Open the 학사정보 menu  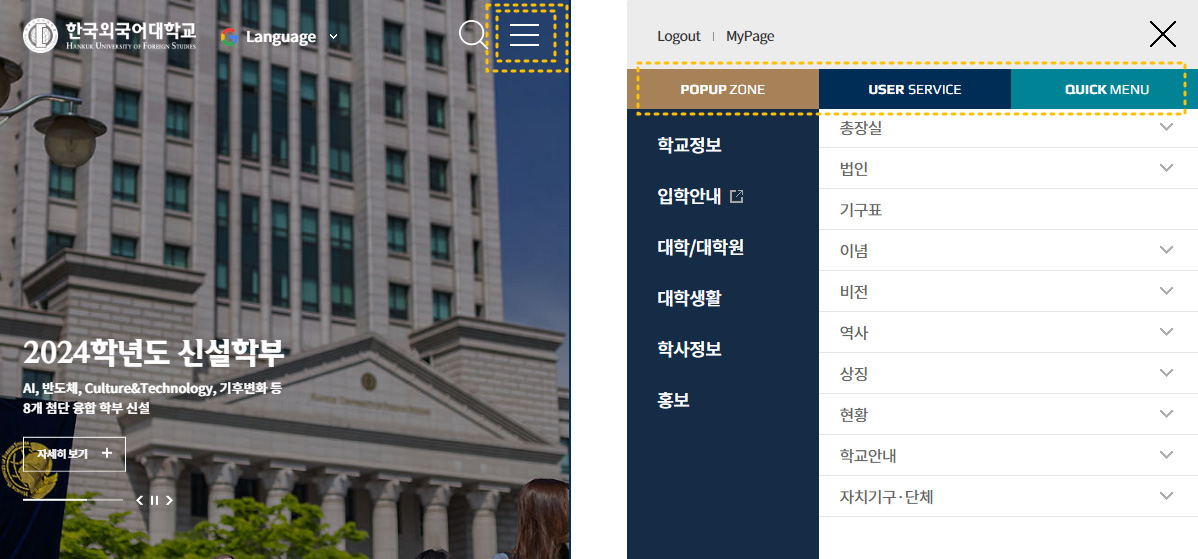point(689,349)
